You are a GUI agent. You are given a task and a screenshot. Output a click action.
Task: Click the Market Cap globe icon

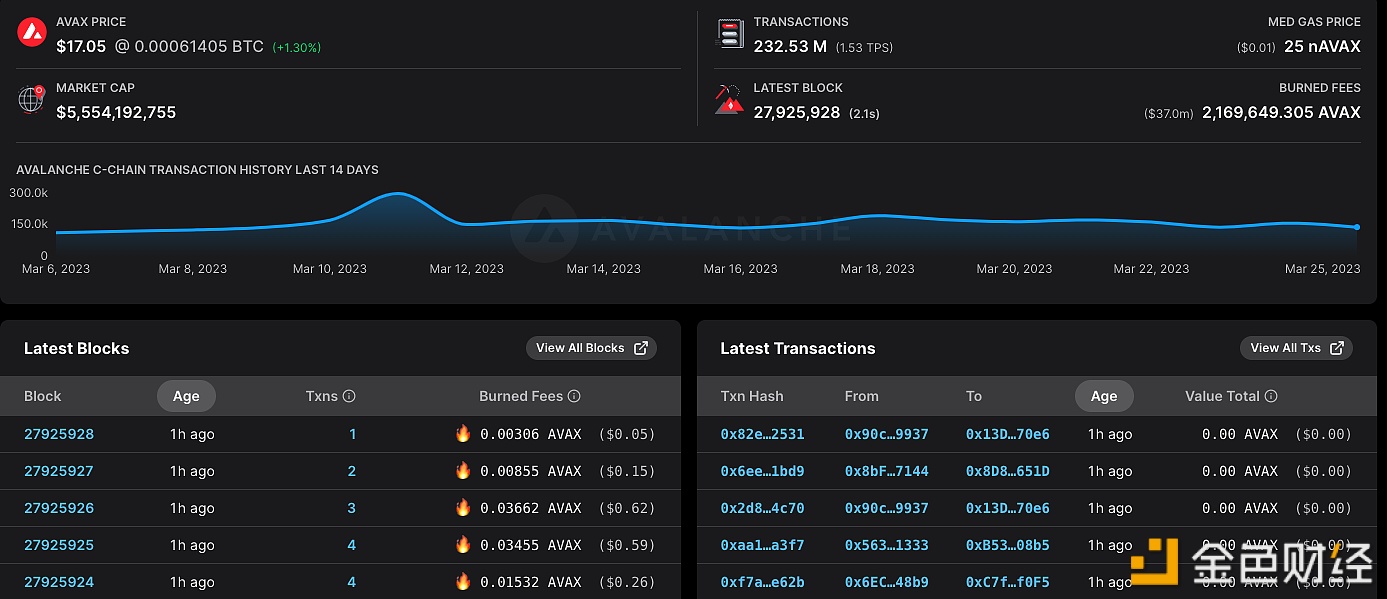(32, 99)
